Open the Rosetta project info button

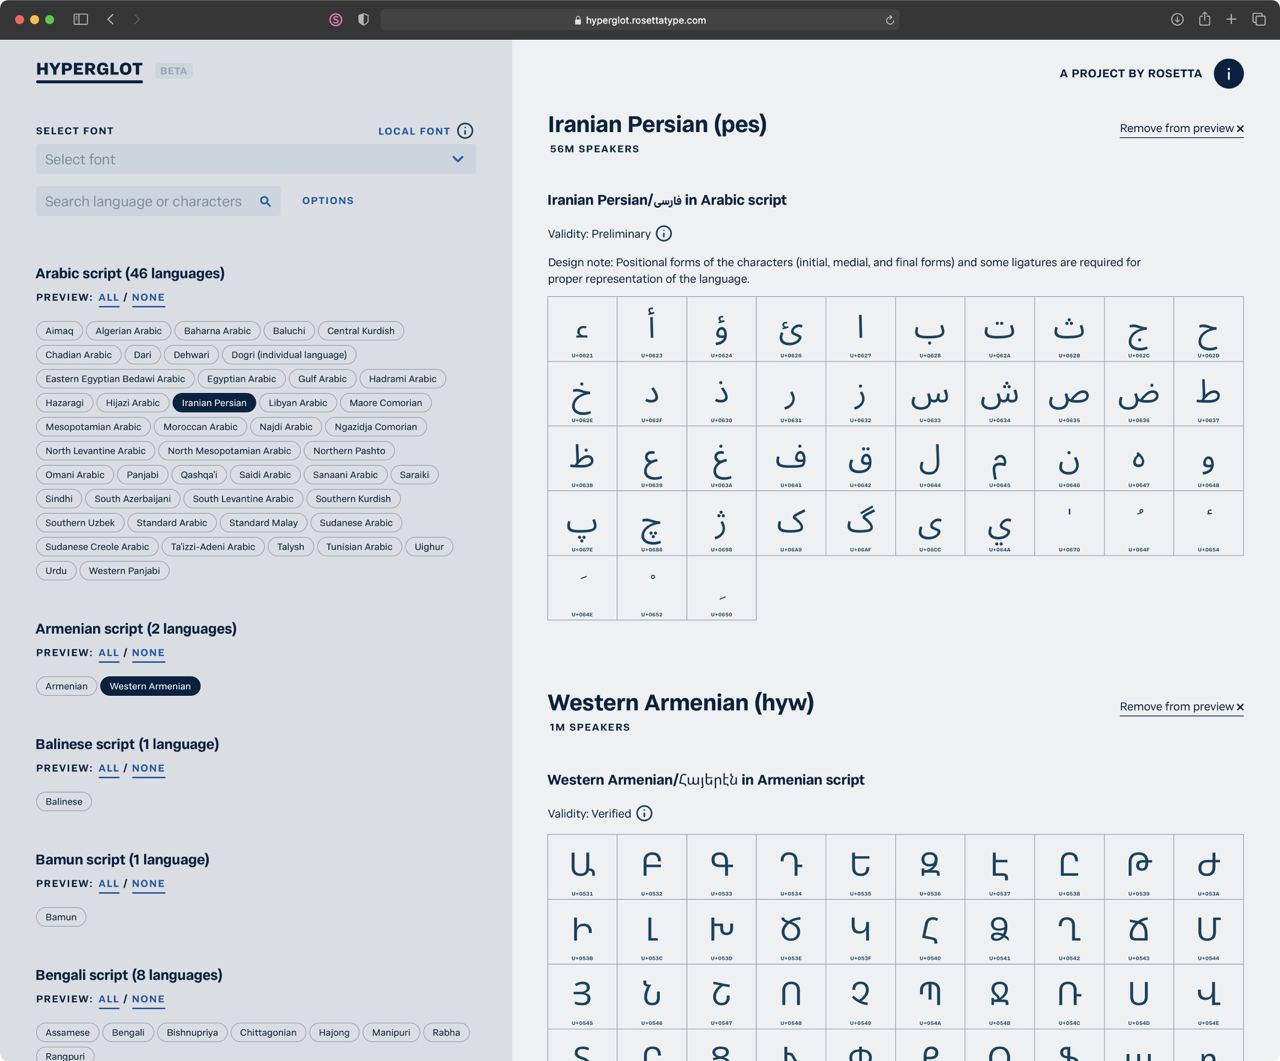click(x=1228, y=73)
